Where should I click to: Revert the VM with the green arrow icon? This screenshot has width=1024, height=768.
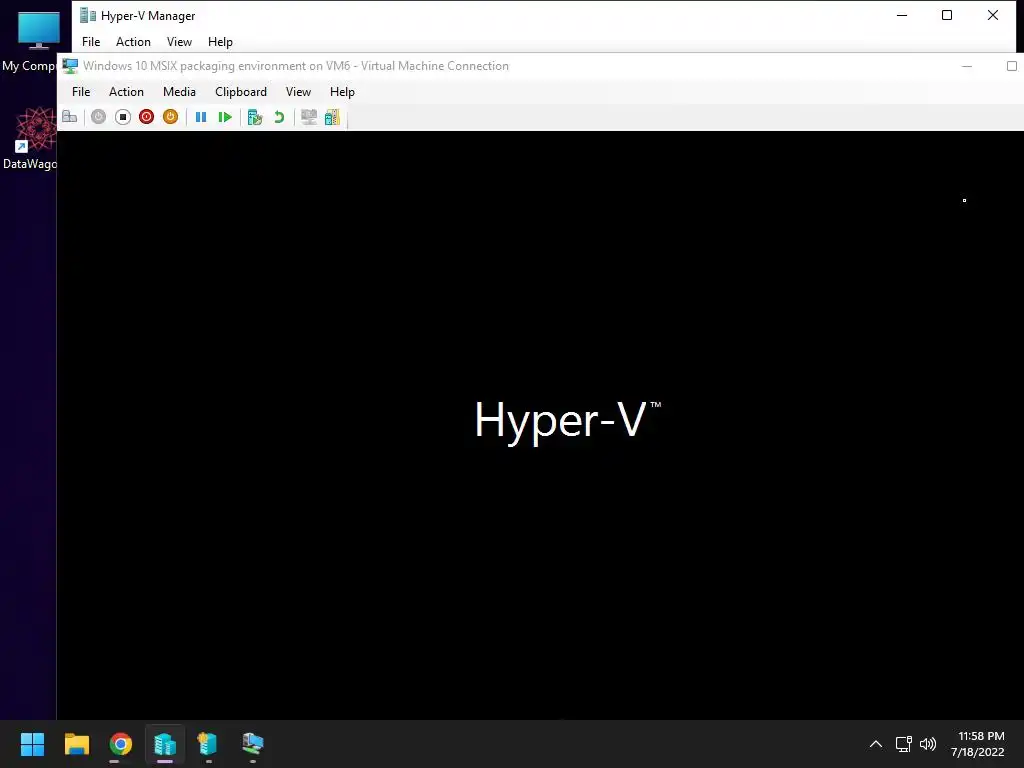(x=279, y=117)
